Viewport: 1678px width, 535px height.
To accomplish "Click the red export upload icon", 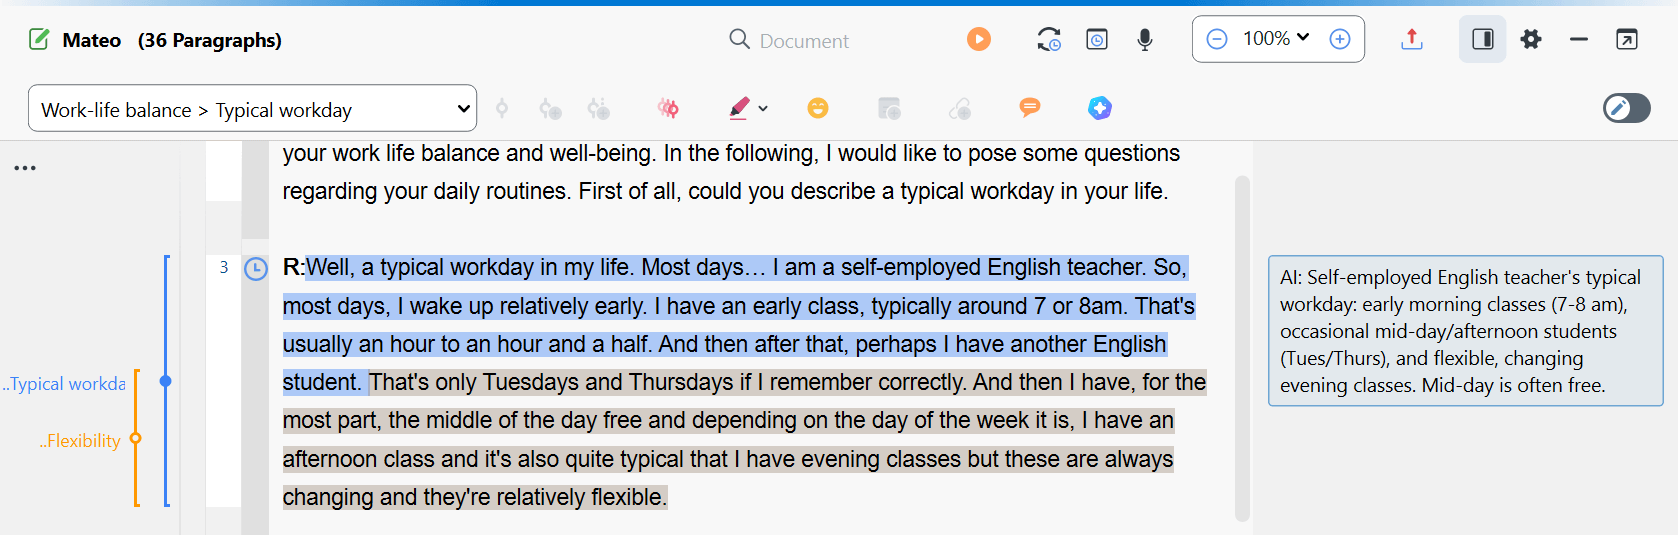I will pyautogui.click(x=1411, y=39).
